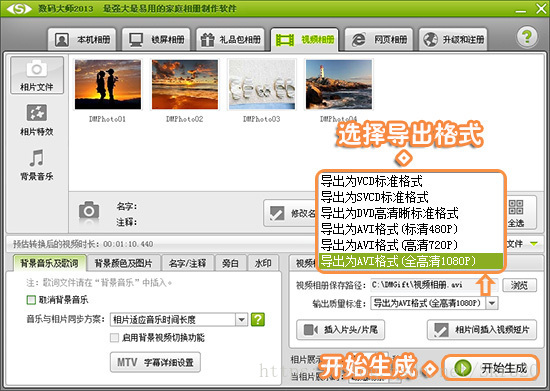
Task: Switch to 背景音乐及歌词 tab
Action: (49, 263)
